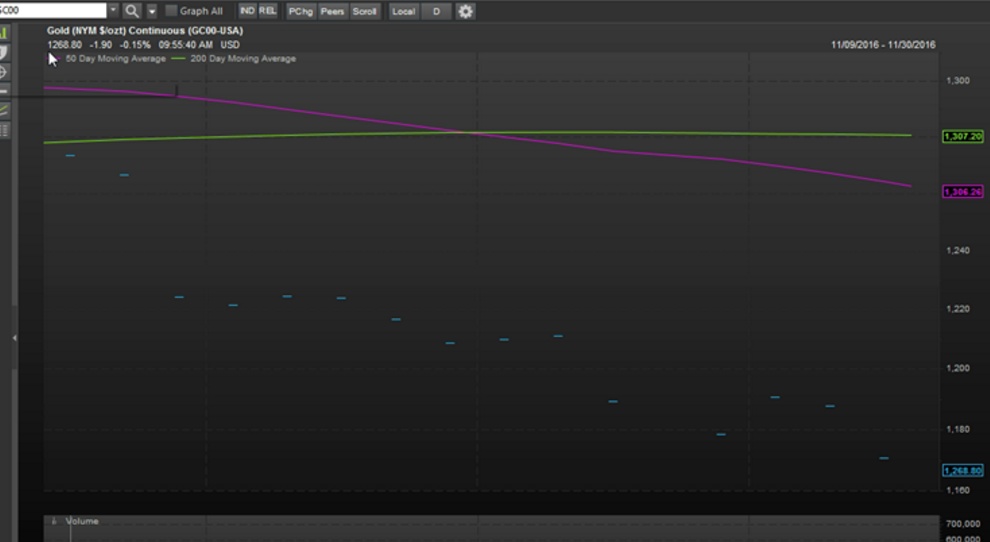Click the green 200 Day legend line swatch

(x=179, y=59)
